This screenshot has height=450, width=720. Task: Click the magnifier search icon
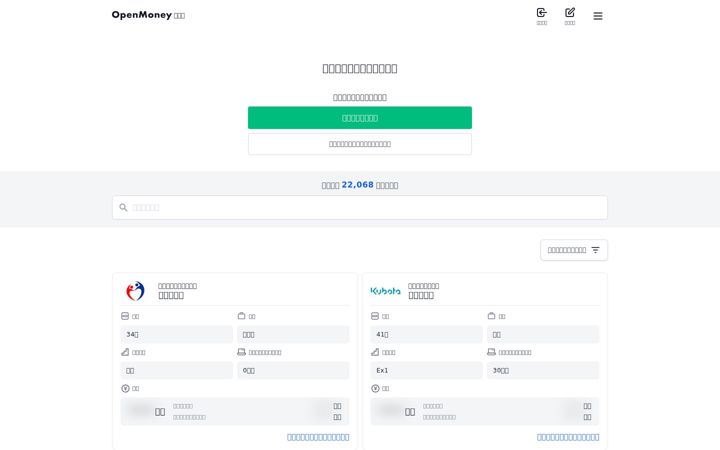coord(123,208)
